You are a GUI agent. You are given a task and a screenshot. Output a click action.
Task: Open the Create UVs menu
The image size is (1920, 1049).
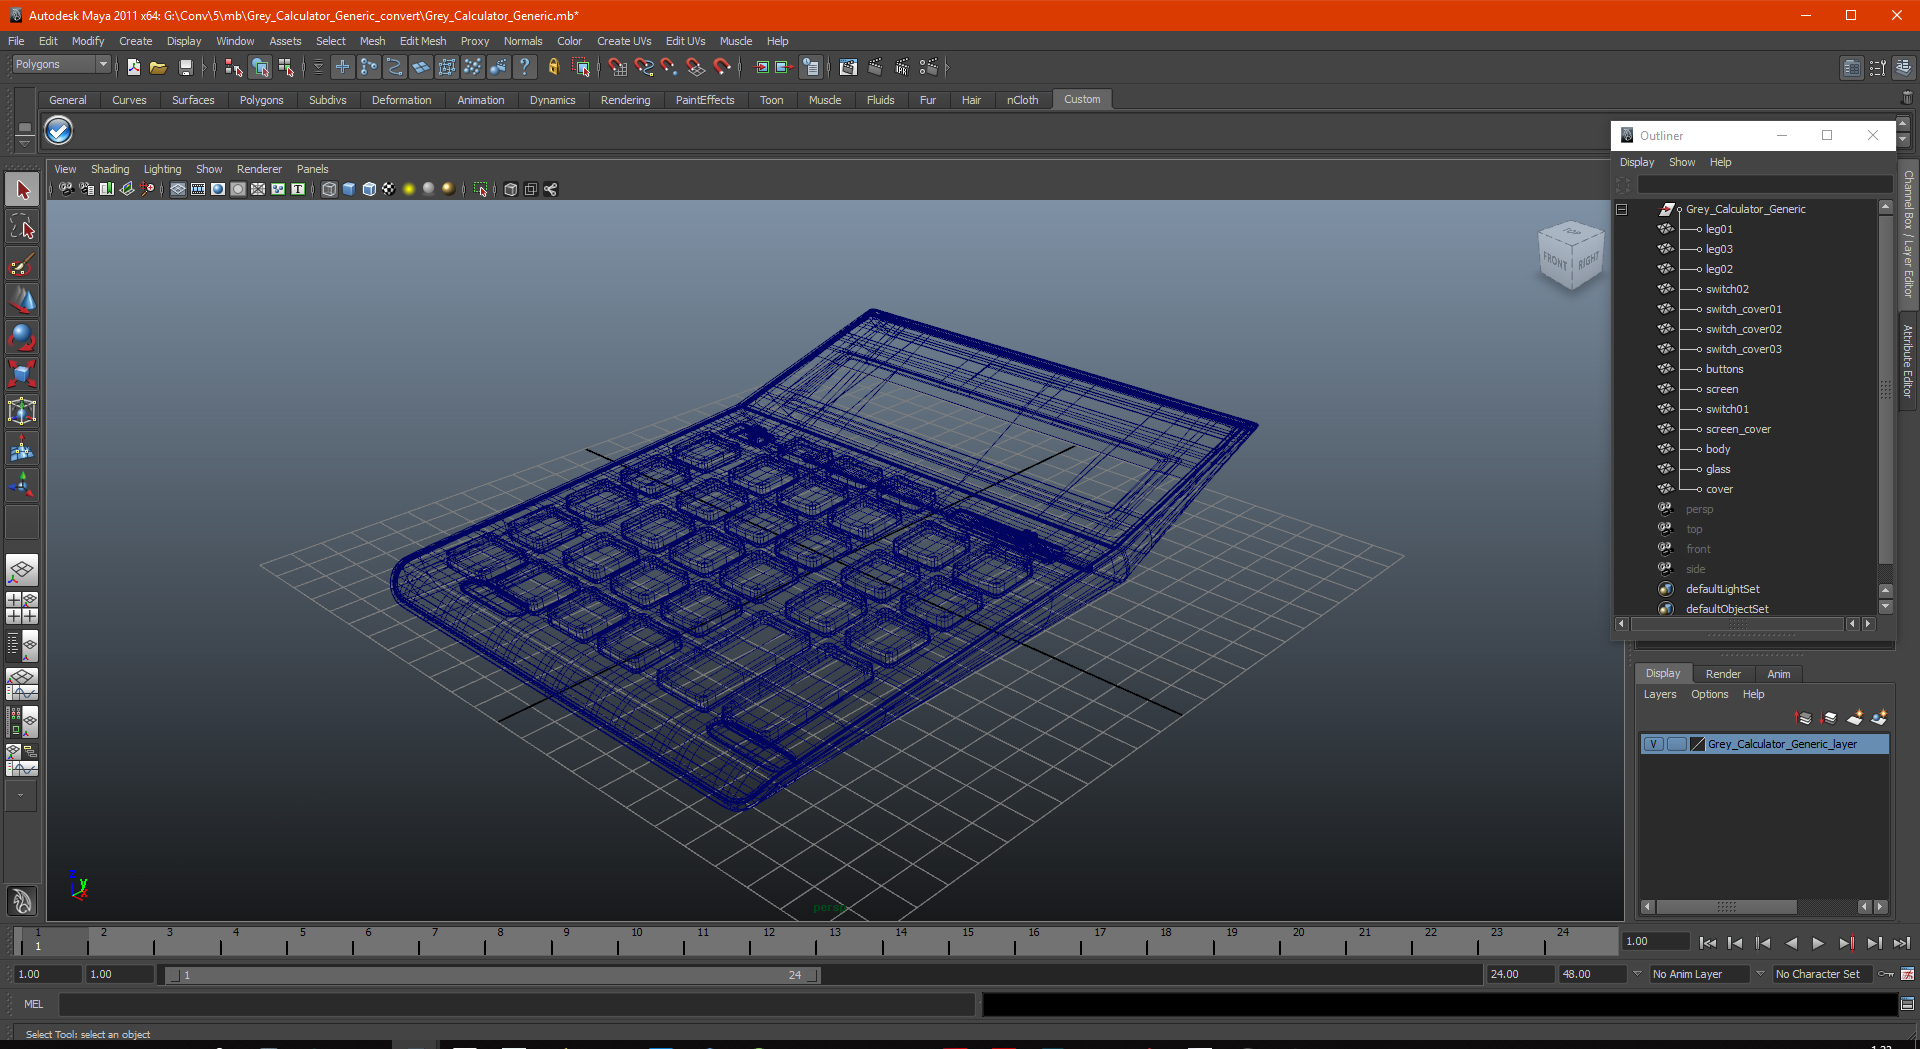pyautogui.click(x=624, y=41)
